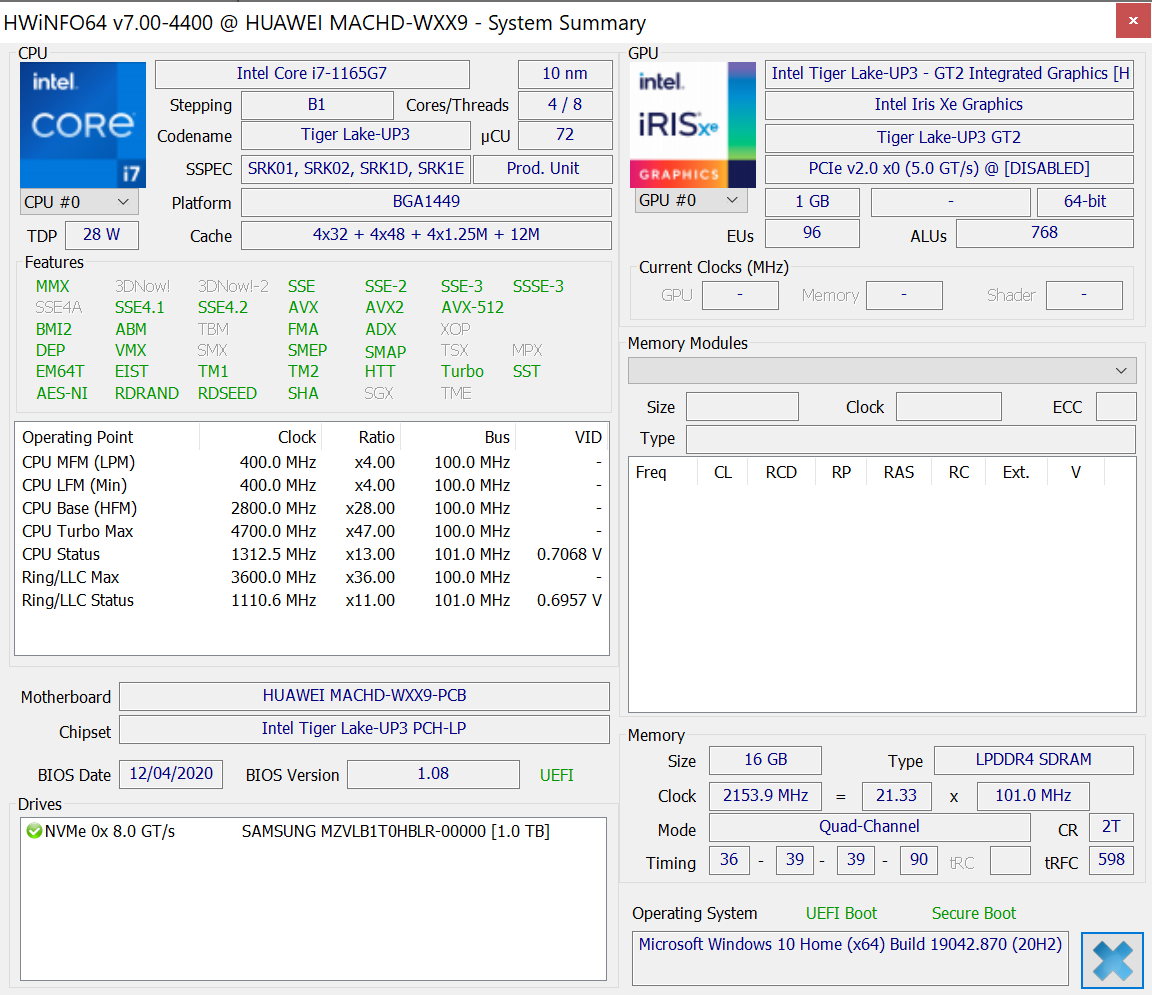
Task: Click the green UEFI label
Action: click(x=557, y=775)
